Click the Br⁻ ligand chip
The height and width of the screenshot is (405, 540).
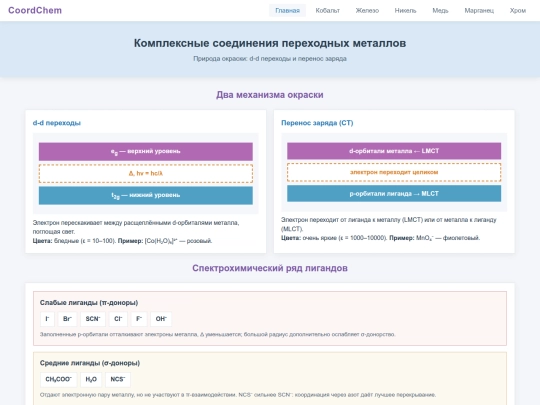tap(67, 319)
